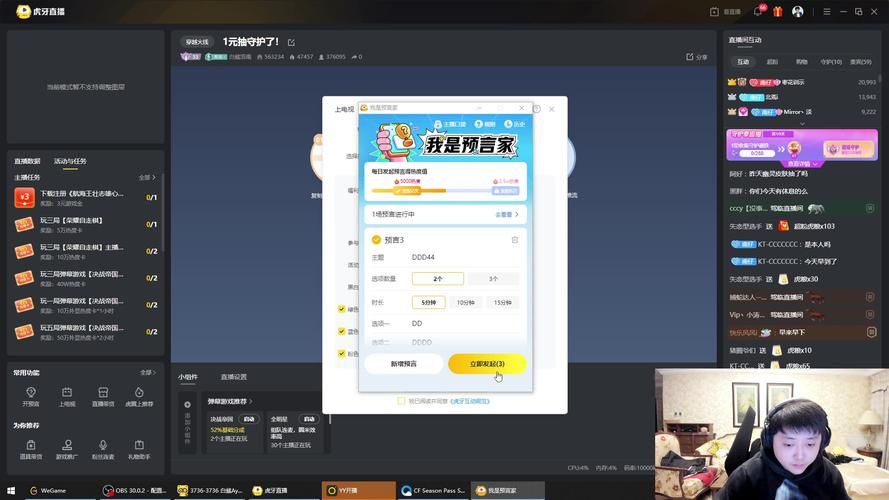Switch to the 守护(10) tab
The width and height of the screenshot is (889, 500).
click(831, 61)
